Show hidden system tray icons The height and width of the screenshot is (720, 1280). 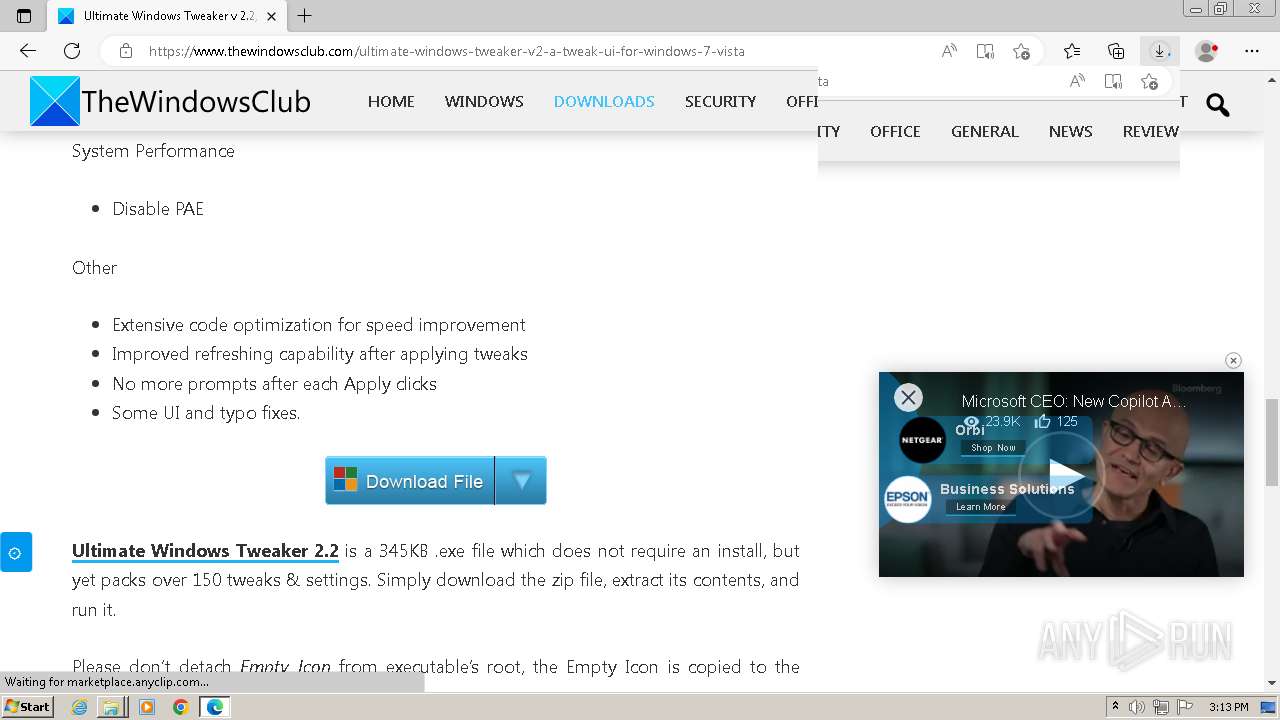click(x=1115, y=707)
